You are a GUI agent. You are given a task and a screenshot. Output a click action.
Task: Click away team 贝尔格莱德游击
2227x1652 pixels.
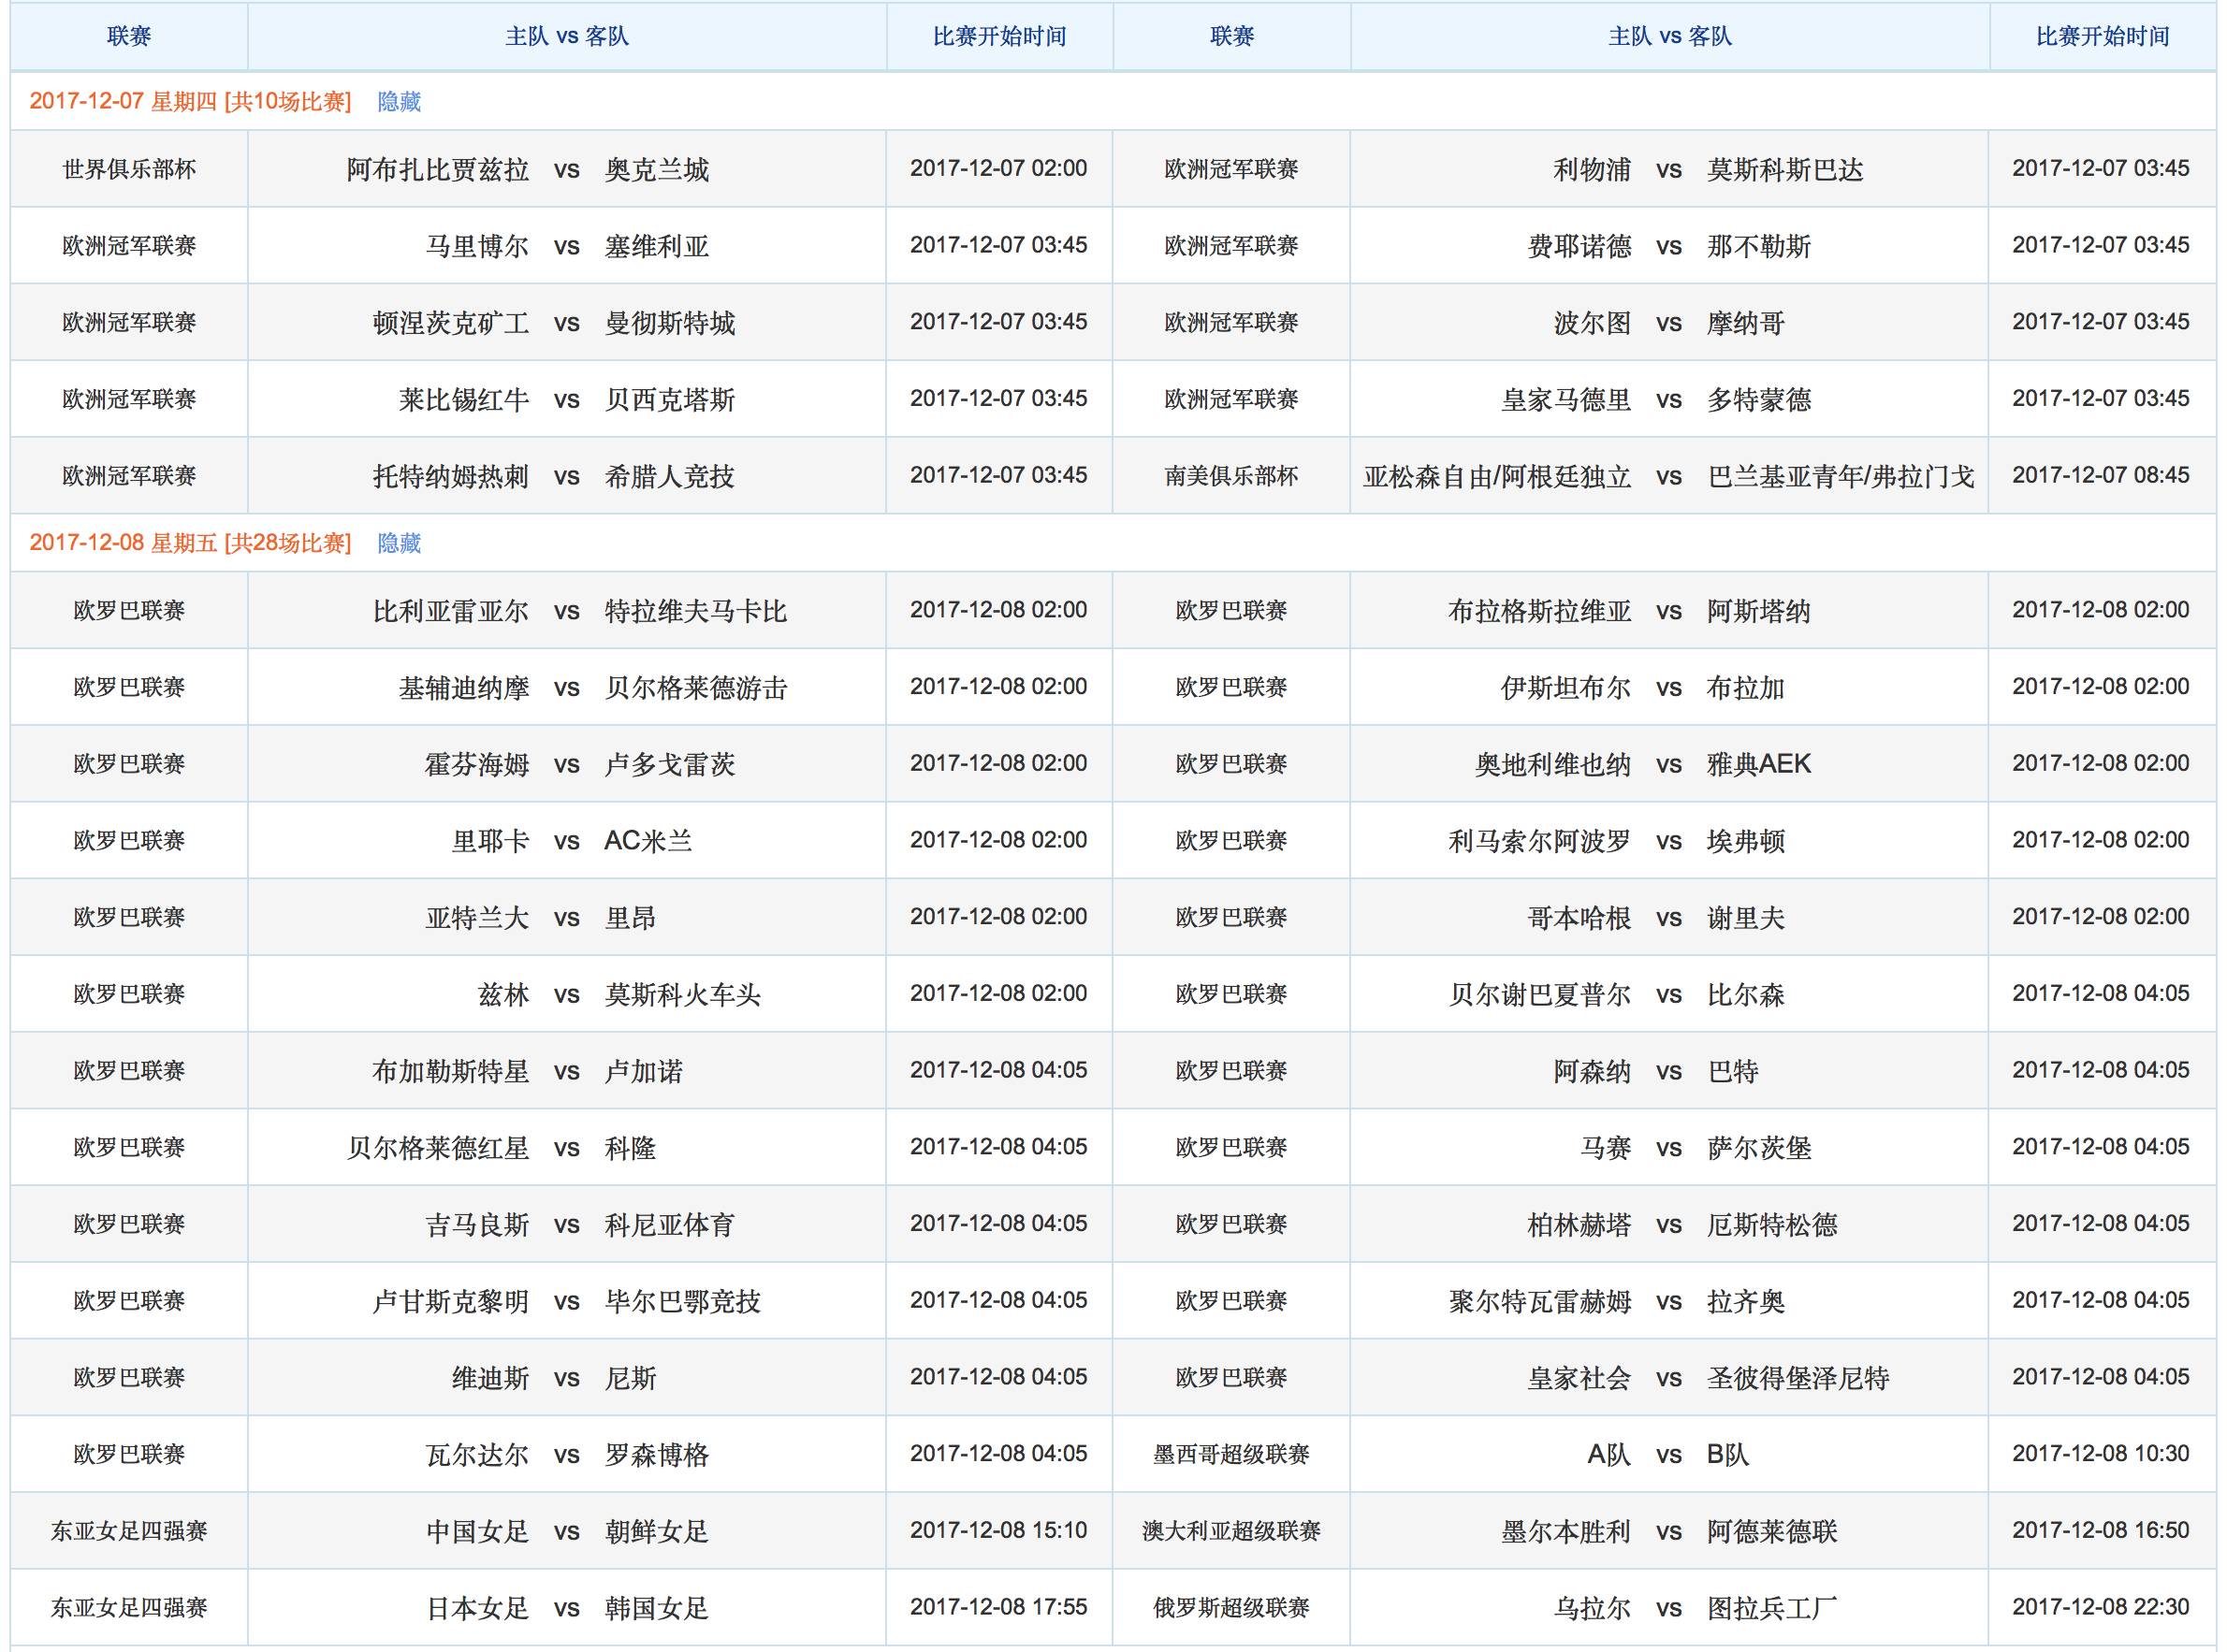[696, 688]
